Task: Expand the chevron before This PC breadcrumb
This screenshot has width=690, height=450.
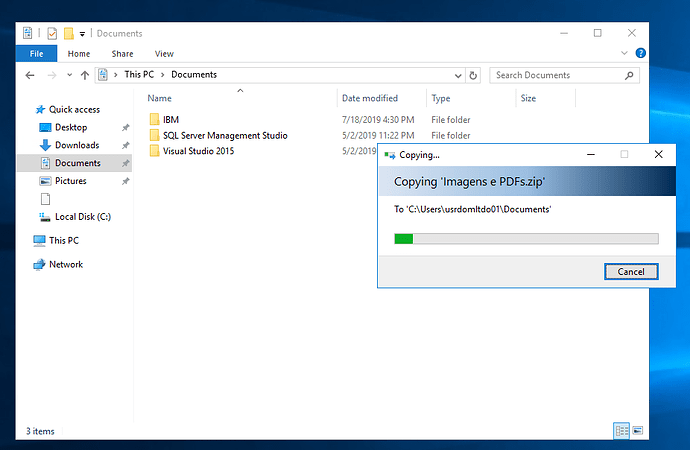Action: (x=116, y=75)
